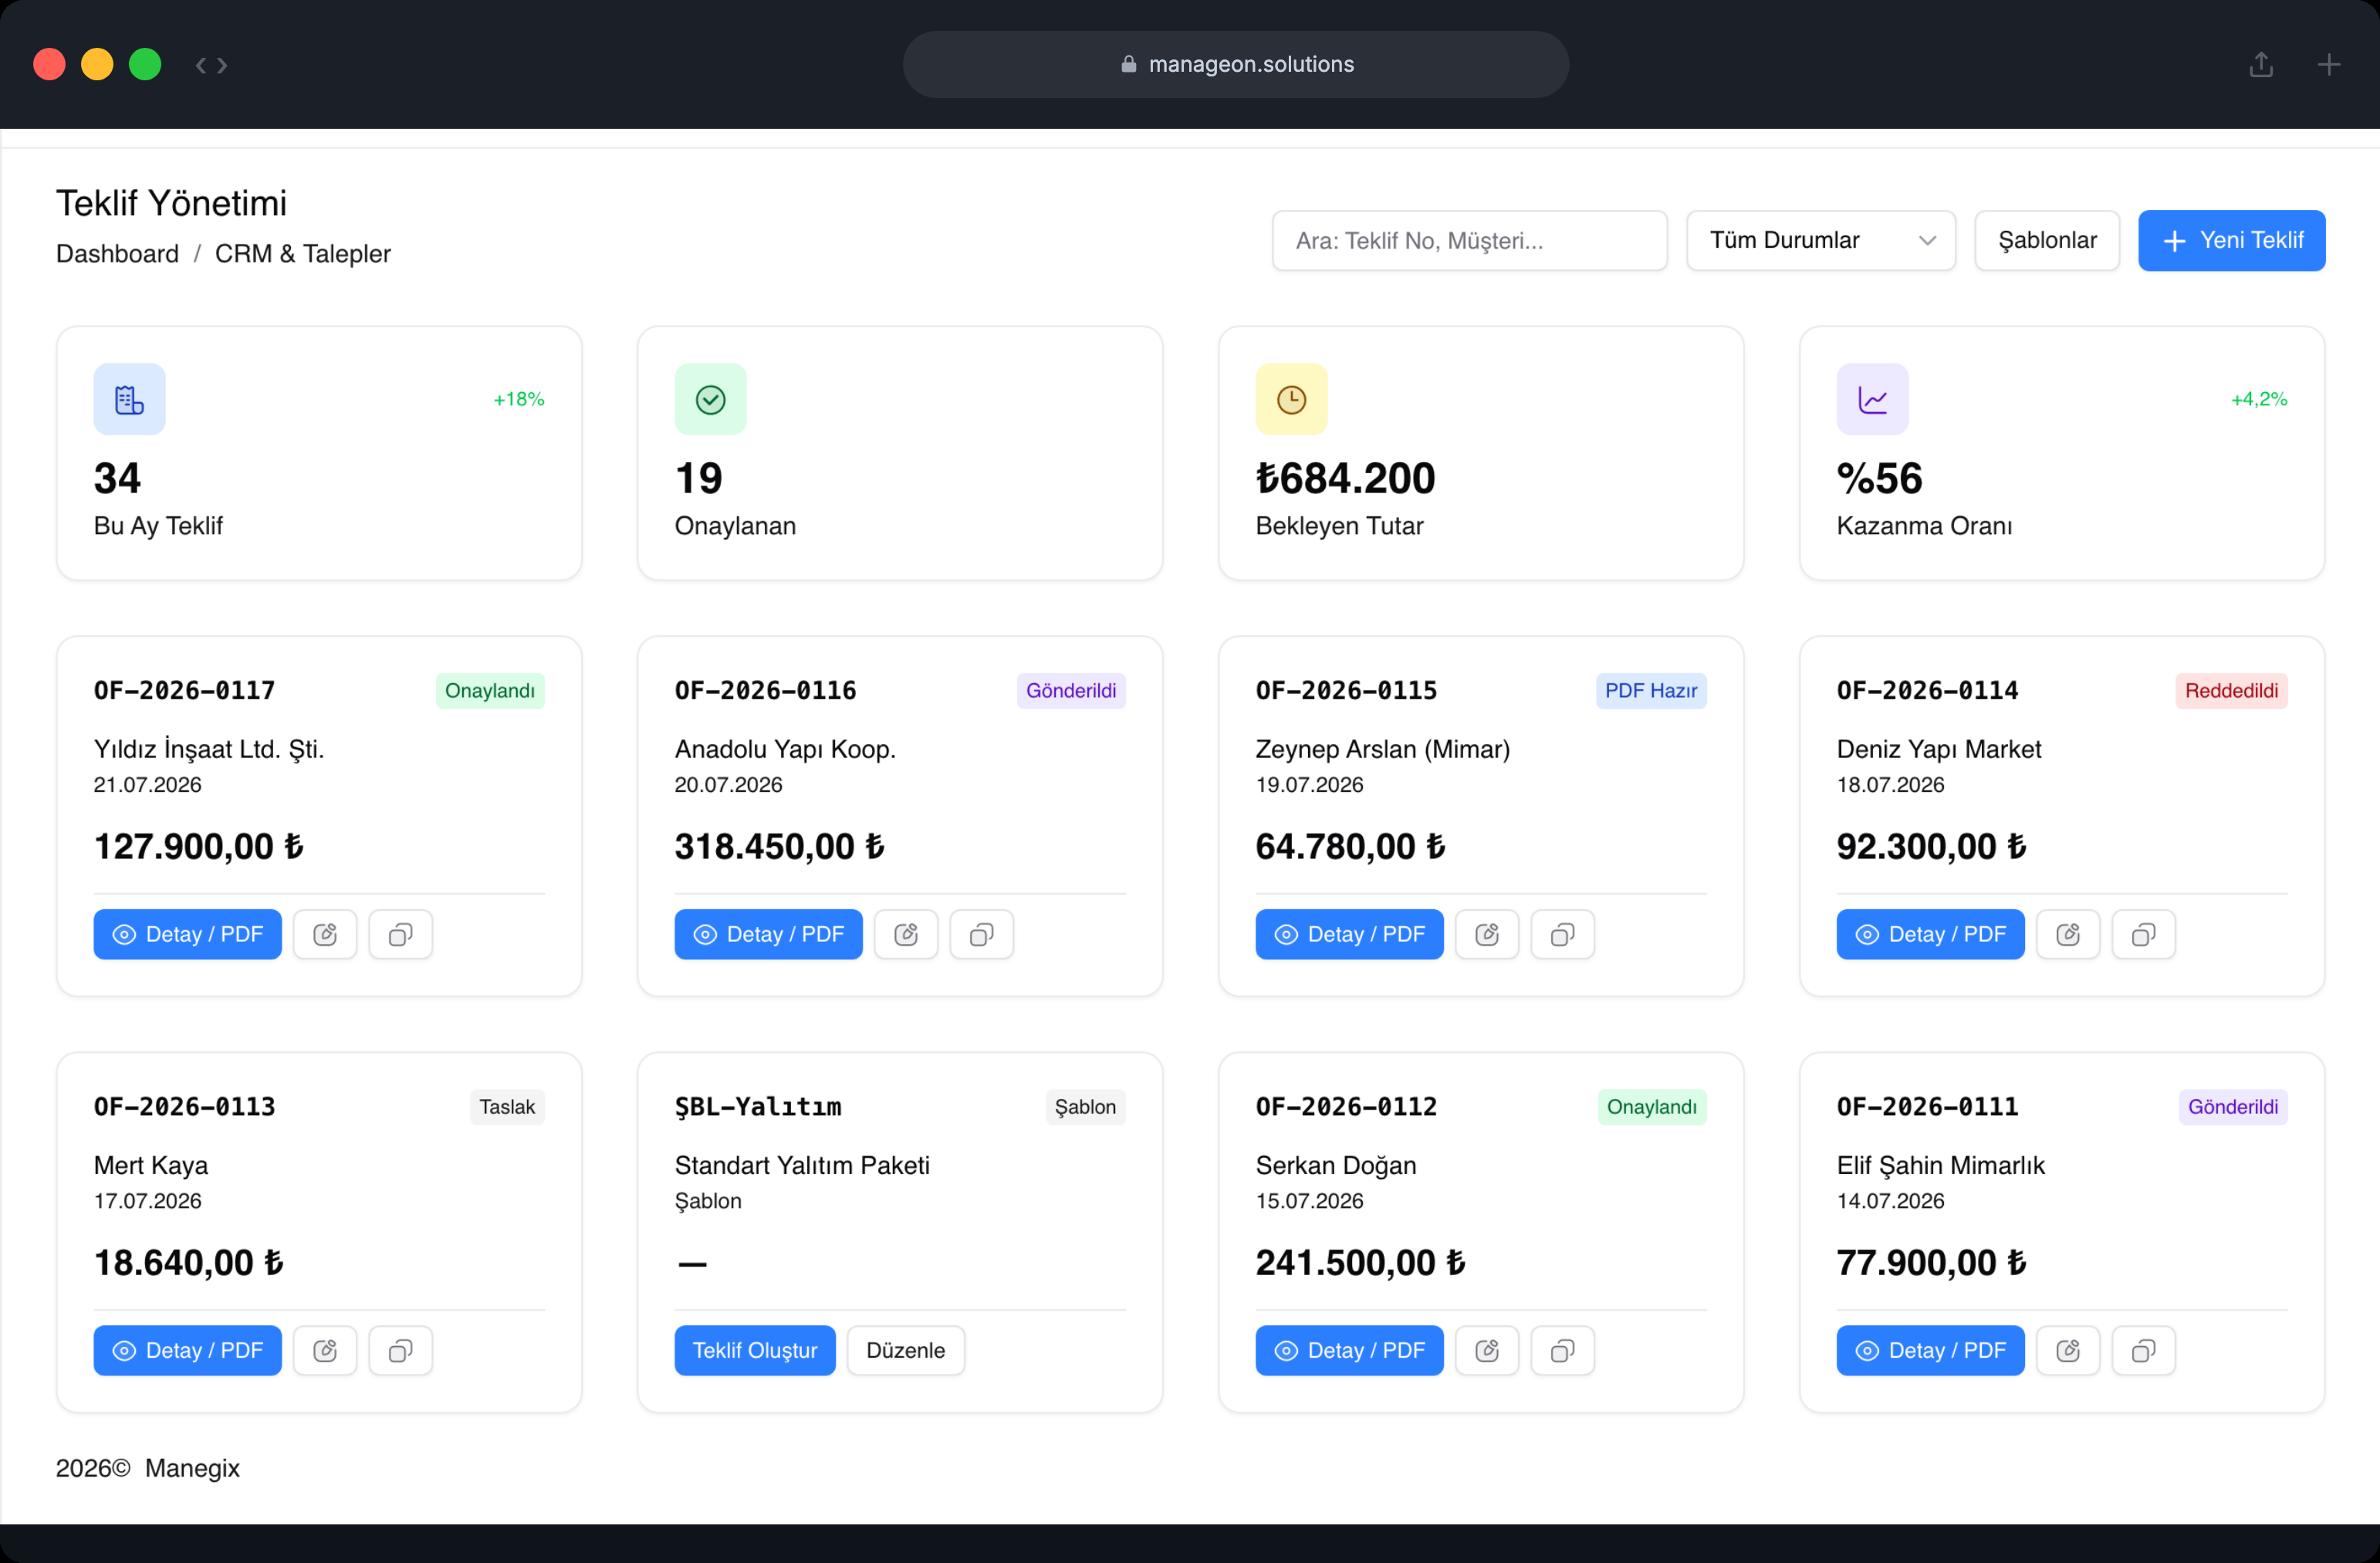
Task: Click the quote number OF-2026-0113
Action: tap(184, 1107)
